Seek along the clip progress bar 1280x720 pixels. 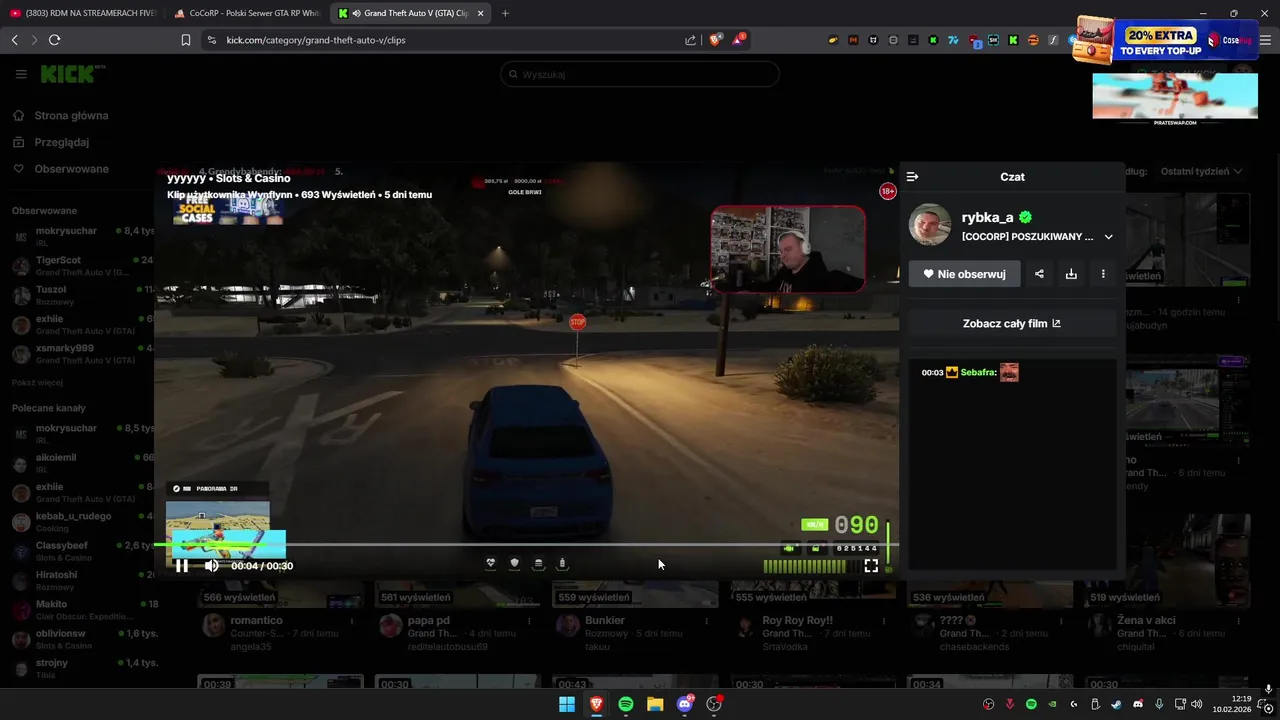[526, 545]
